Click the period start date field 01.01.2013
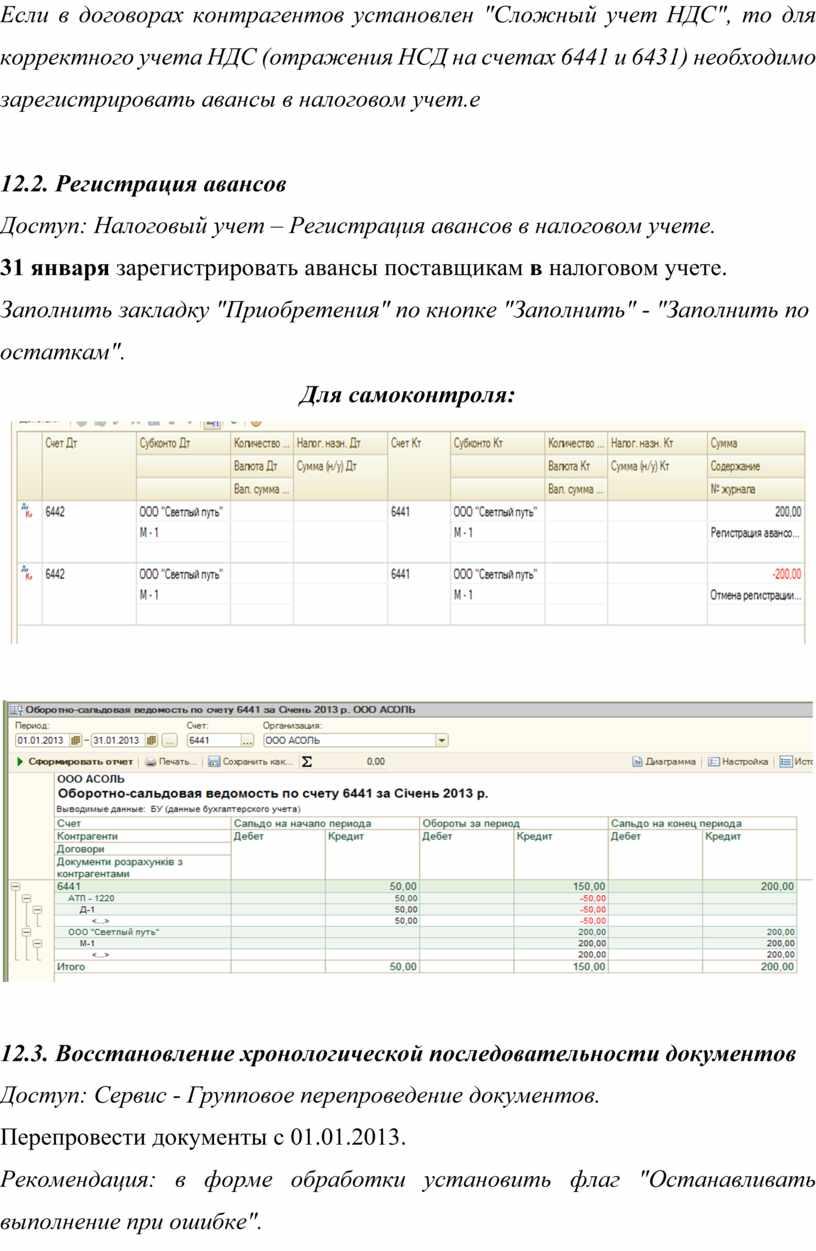Screen dimensions: 816x1251 [x=40, y=741]
